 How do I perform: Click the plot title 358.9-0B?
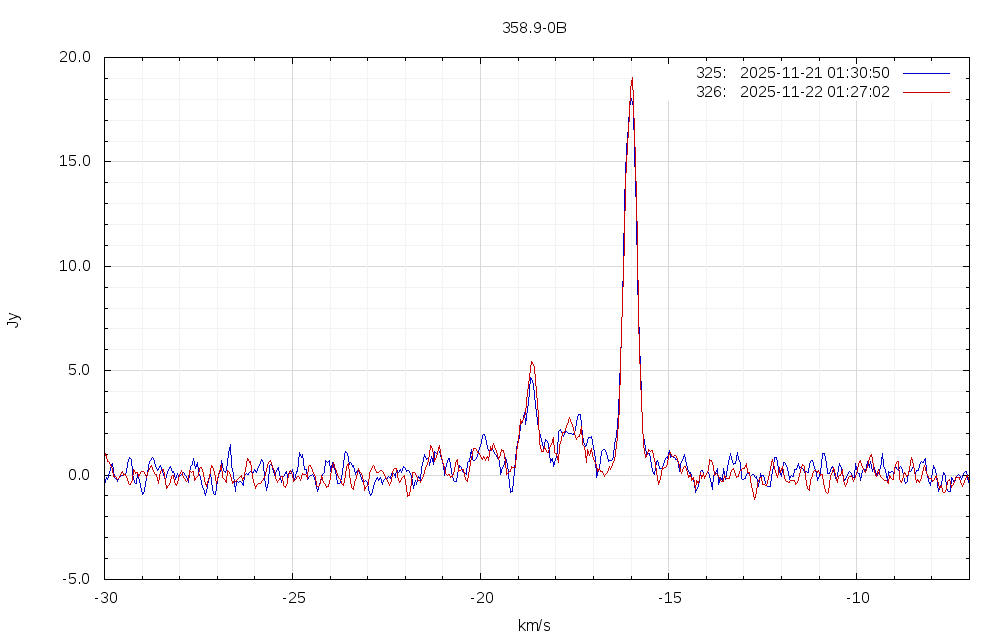tap(534, 28)
